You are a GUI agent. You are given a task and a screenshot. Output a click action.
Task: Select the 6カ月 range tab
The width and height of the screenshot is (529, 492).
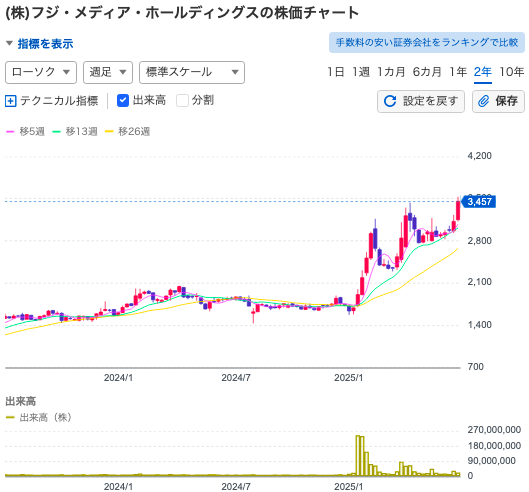[427, 72]
